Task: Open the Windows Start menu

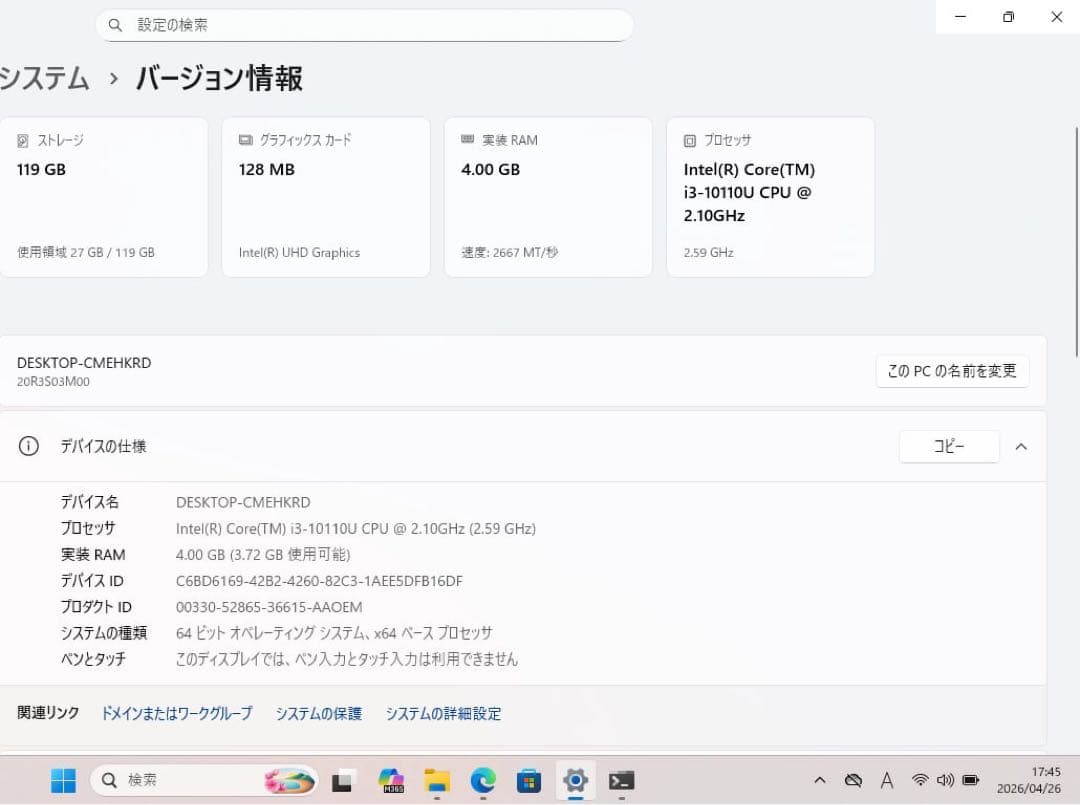Action: (x=63, y=781)
